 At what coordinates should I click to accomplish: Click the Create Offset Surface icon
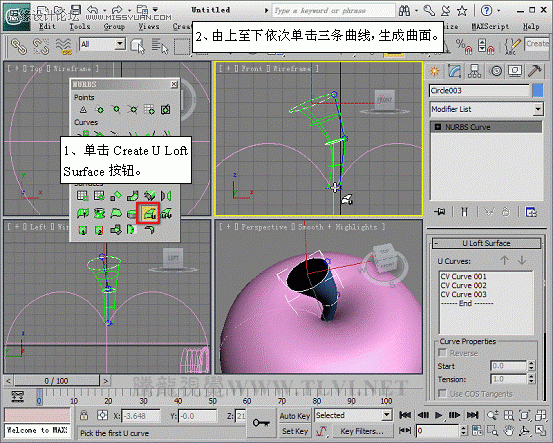(x=149, y=195)
